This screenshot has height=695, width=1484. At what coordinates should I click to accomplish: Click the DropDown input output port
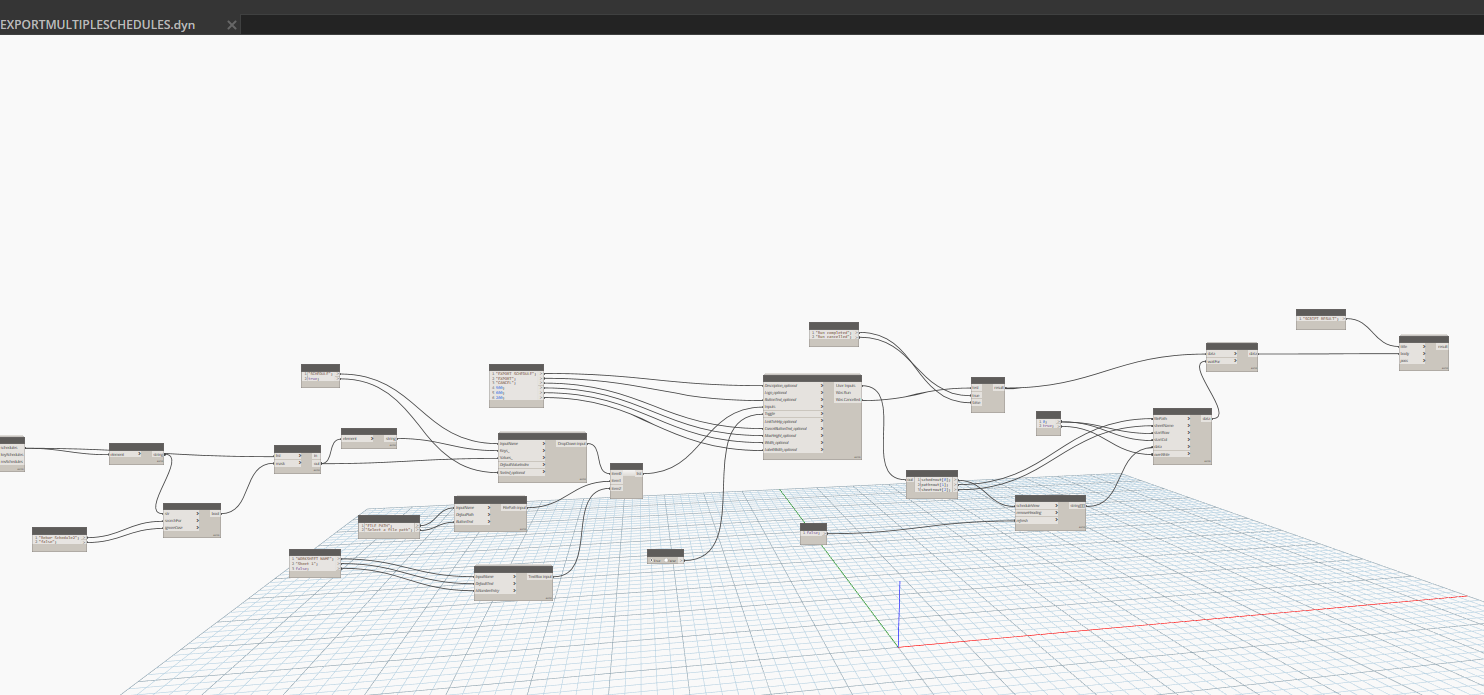coord(571,443)
